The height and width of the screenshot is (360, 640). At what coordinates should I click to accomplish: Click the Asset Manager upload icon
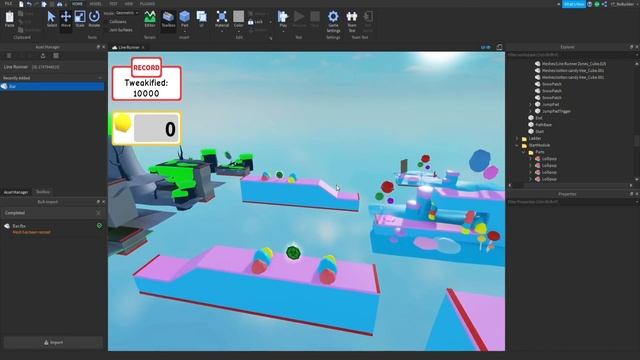[43, 56]
